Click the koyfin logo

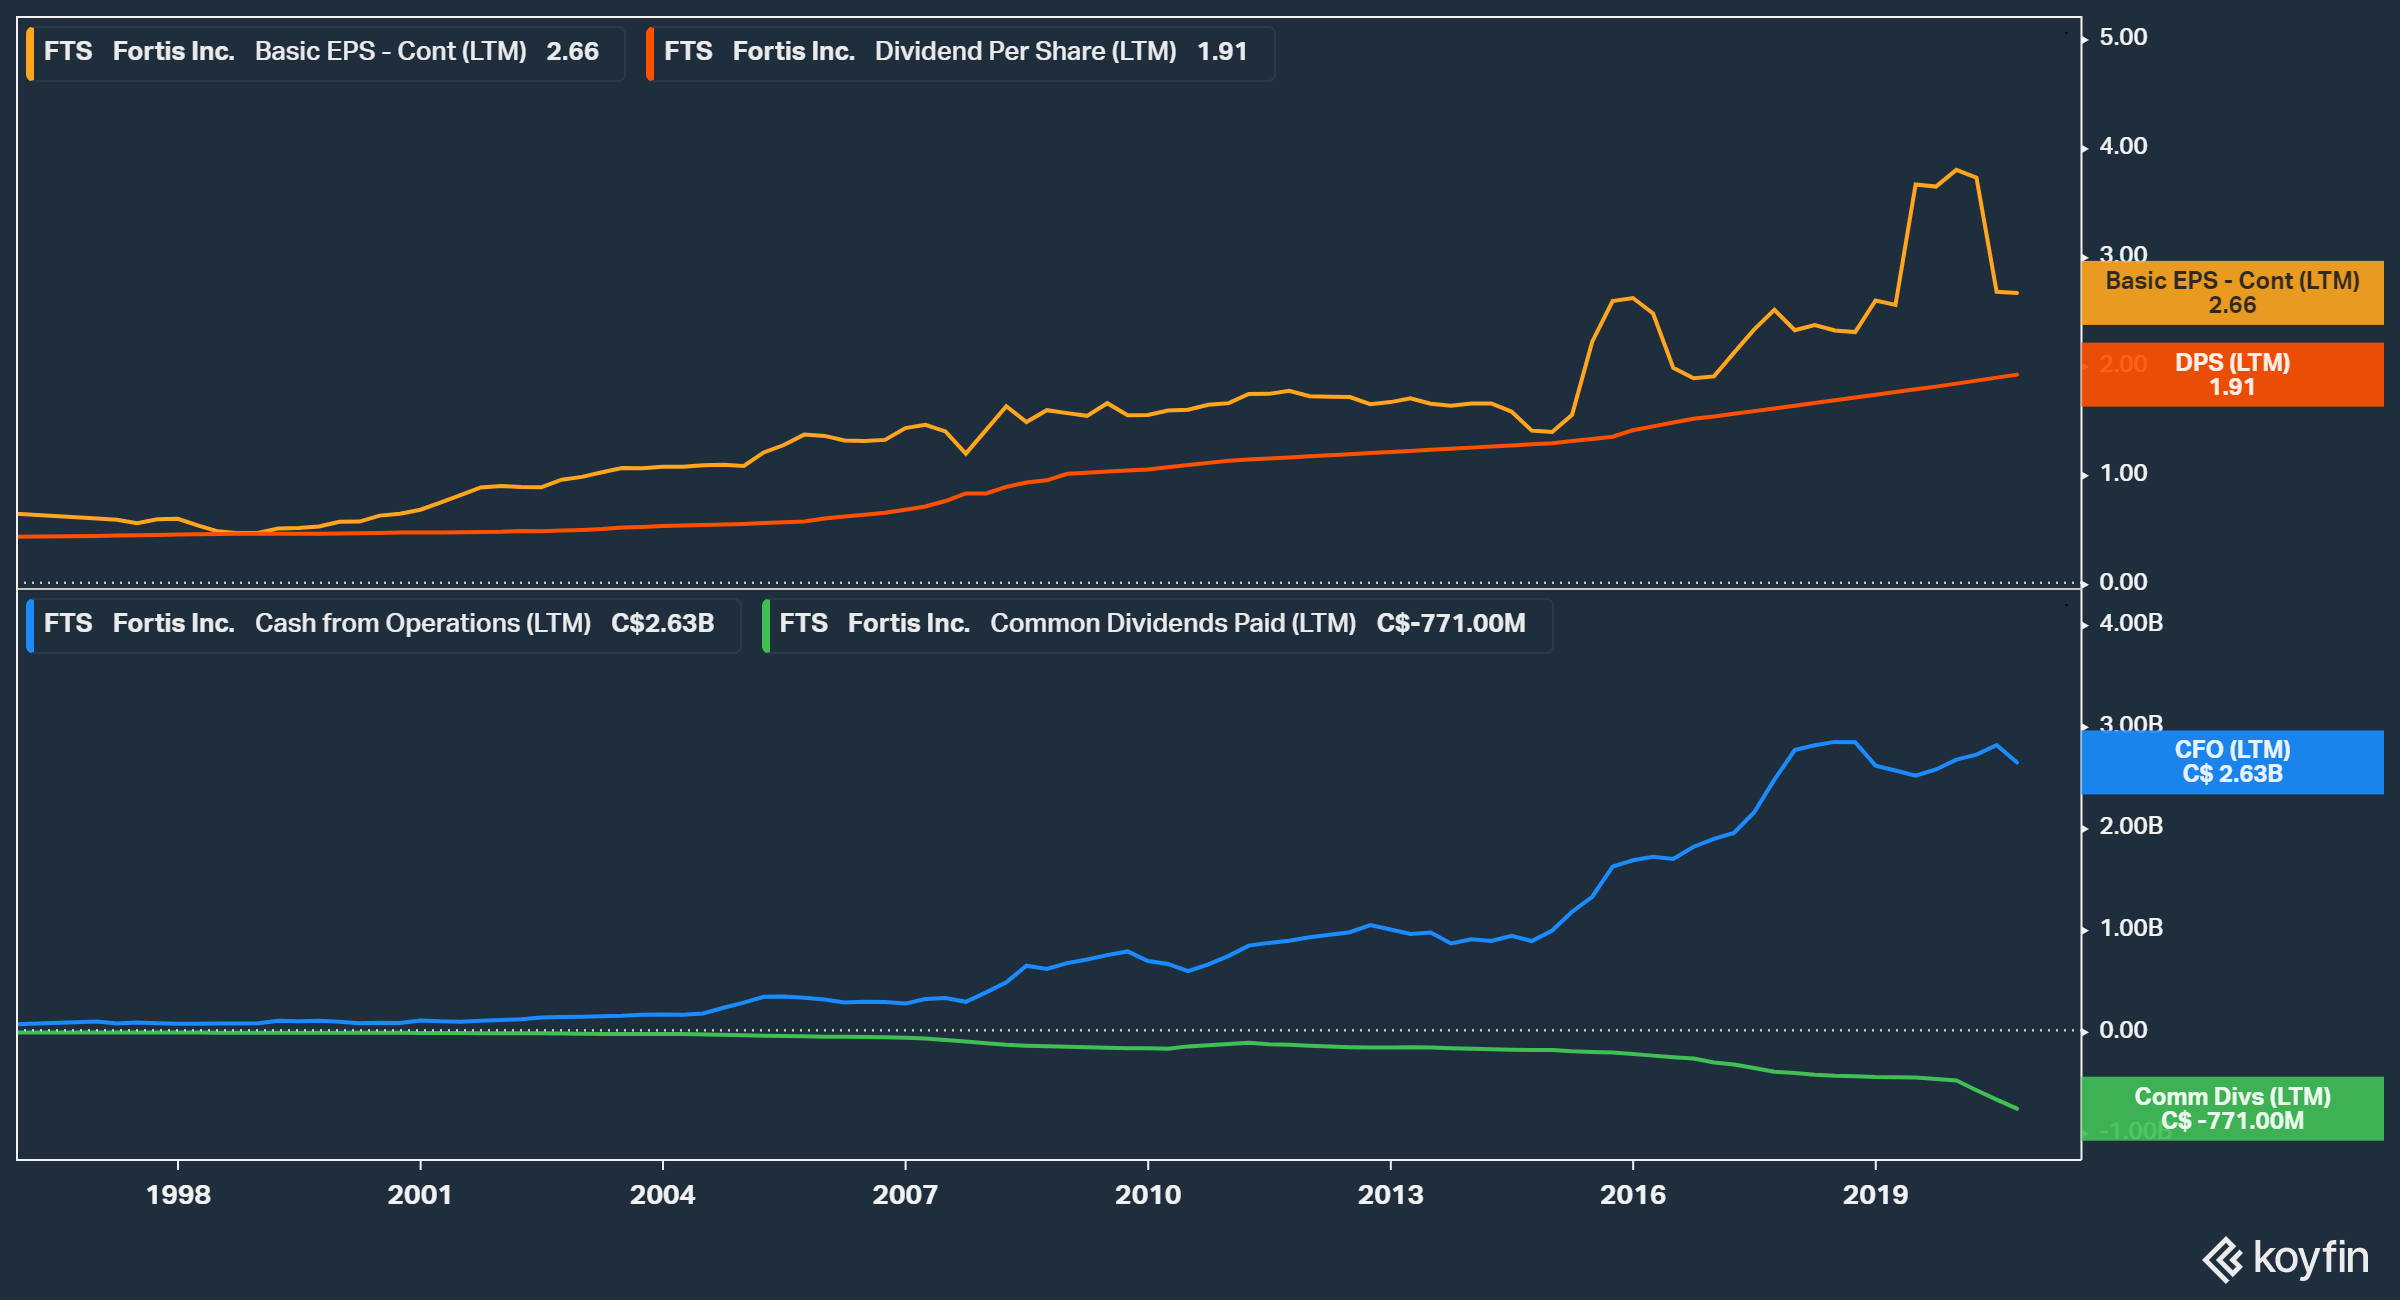point(2286,1258)
